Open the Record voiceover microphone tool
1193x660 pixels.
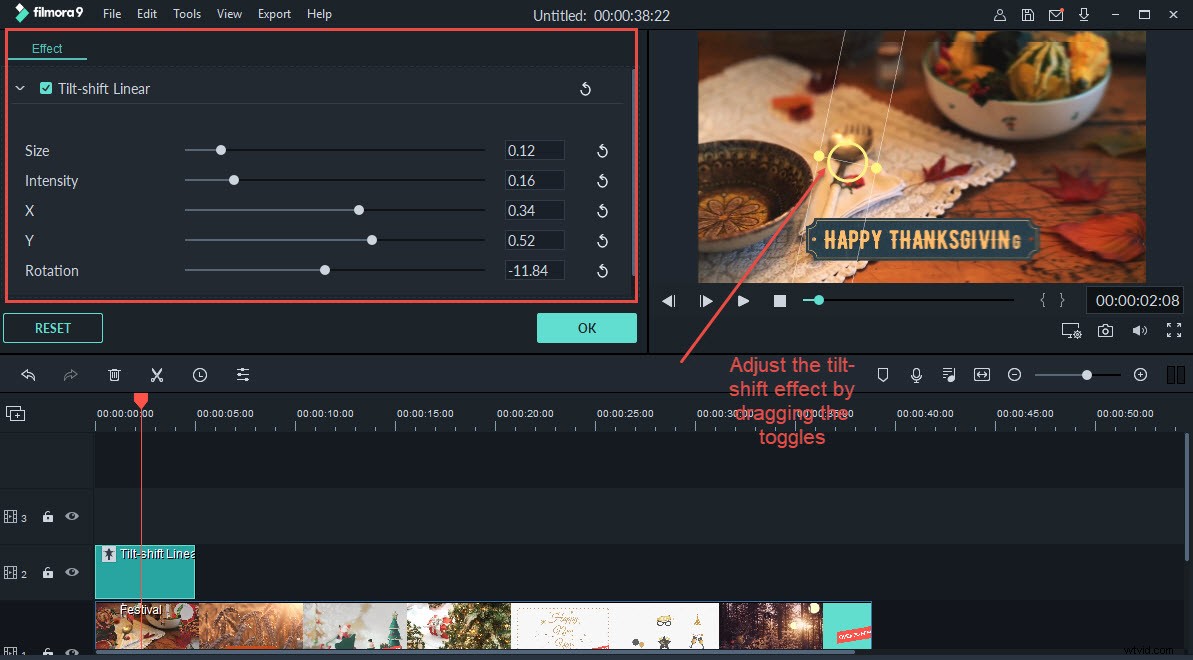point(916,374)
